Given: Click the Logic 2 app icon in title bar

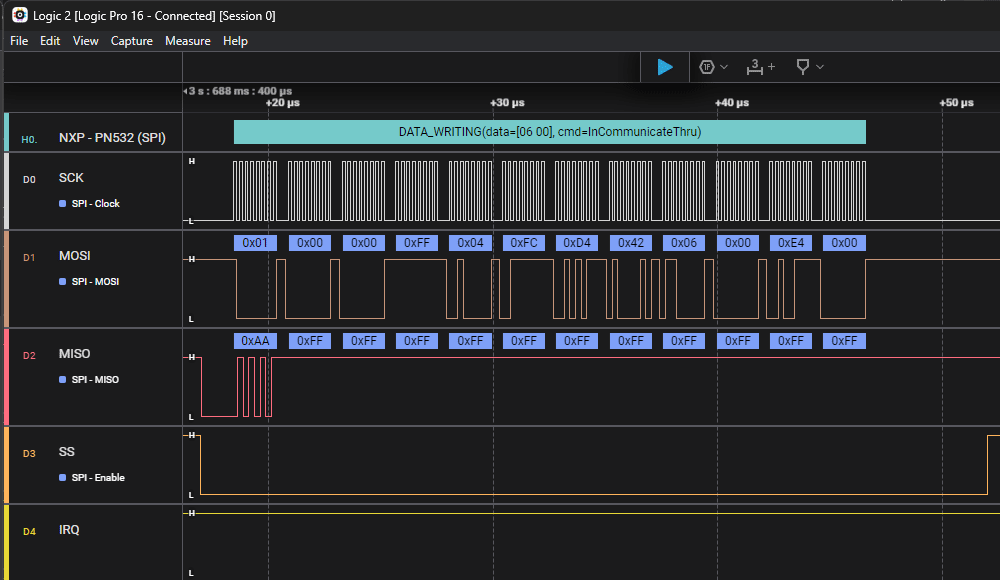Looking at the screenshot, I should [x=19, y=15].
